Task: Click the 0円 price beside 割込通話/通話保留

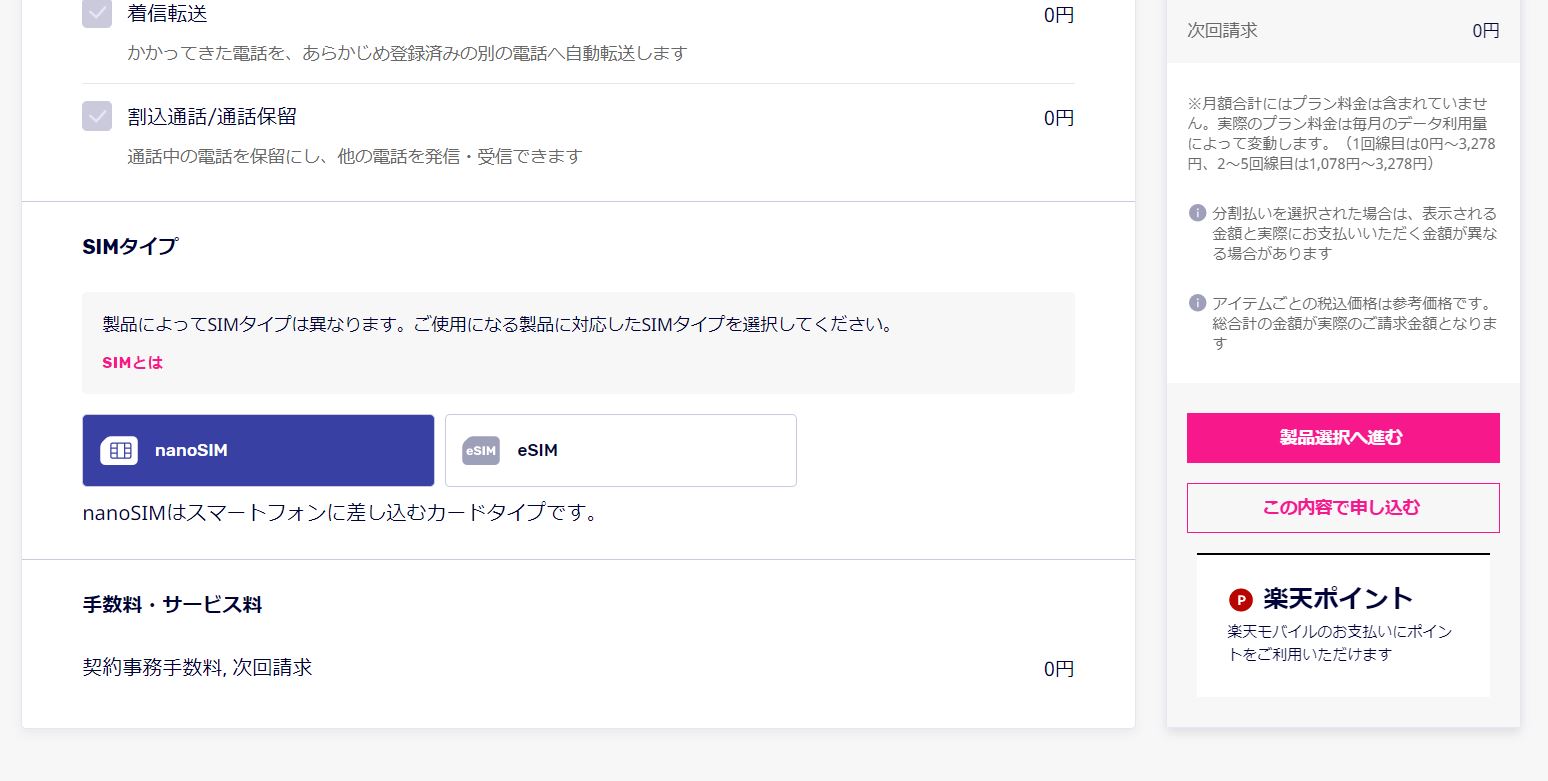Action: (x=1059, y=118)
